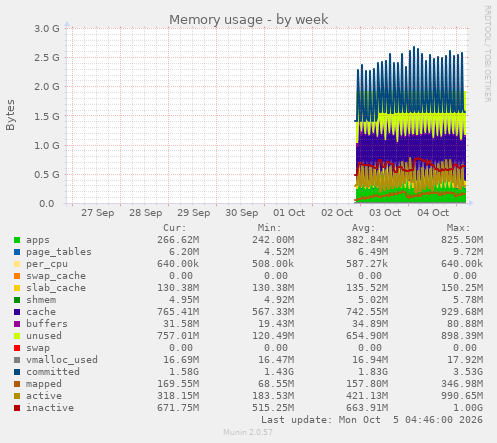This screenshot has width=497, height=443.
Task: Click the '02 Oct' date label
Action: 337,213
